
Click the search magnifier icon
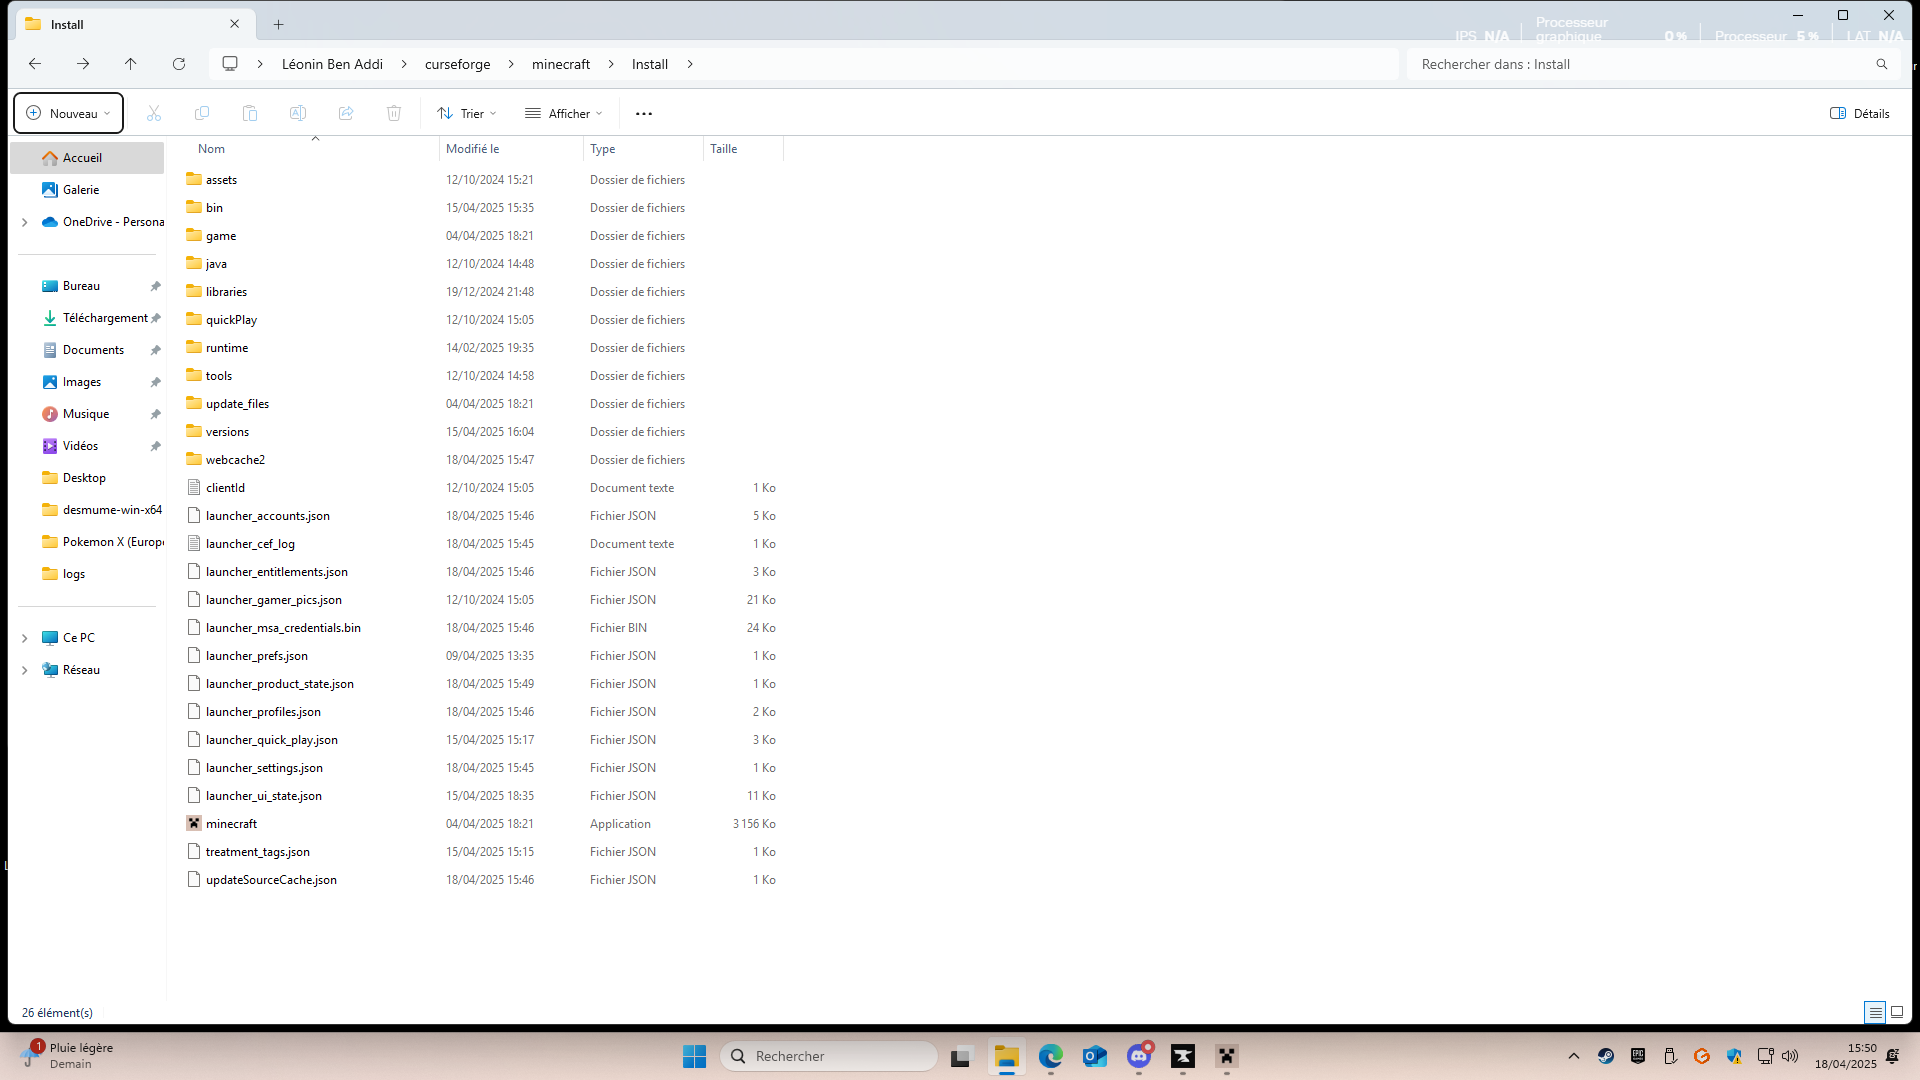tap(1882, 64)
